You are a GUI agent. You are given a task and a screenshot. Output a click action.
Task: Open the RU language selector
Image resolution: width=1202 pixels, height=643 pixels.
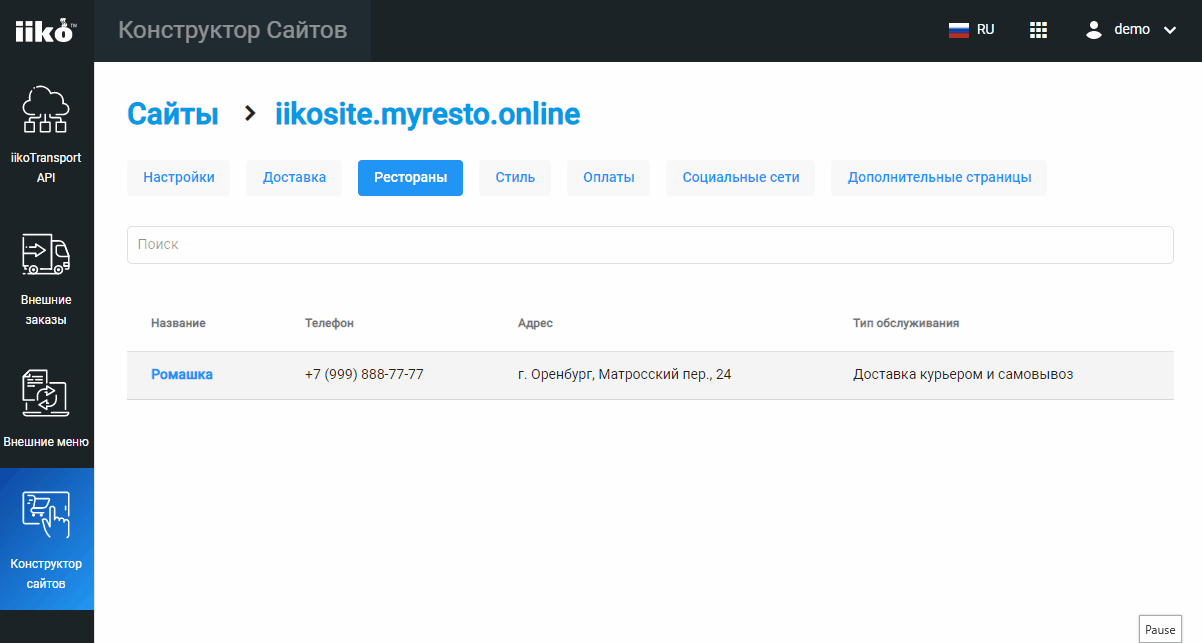[x=985, y=30]
